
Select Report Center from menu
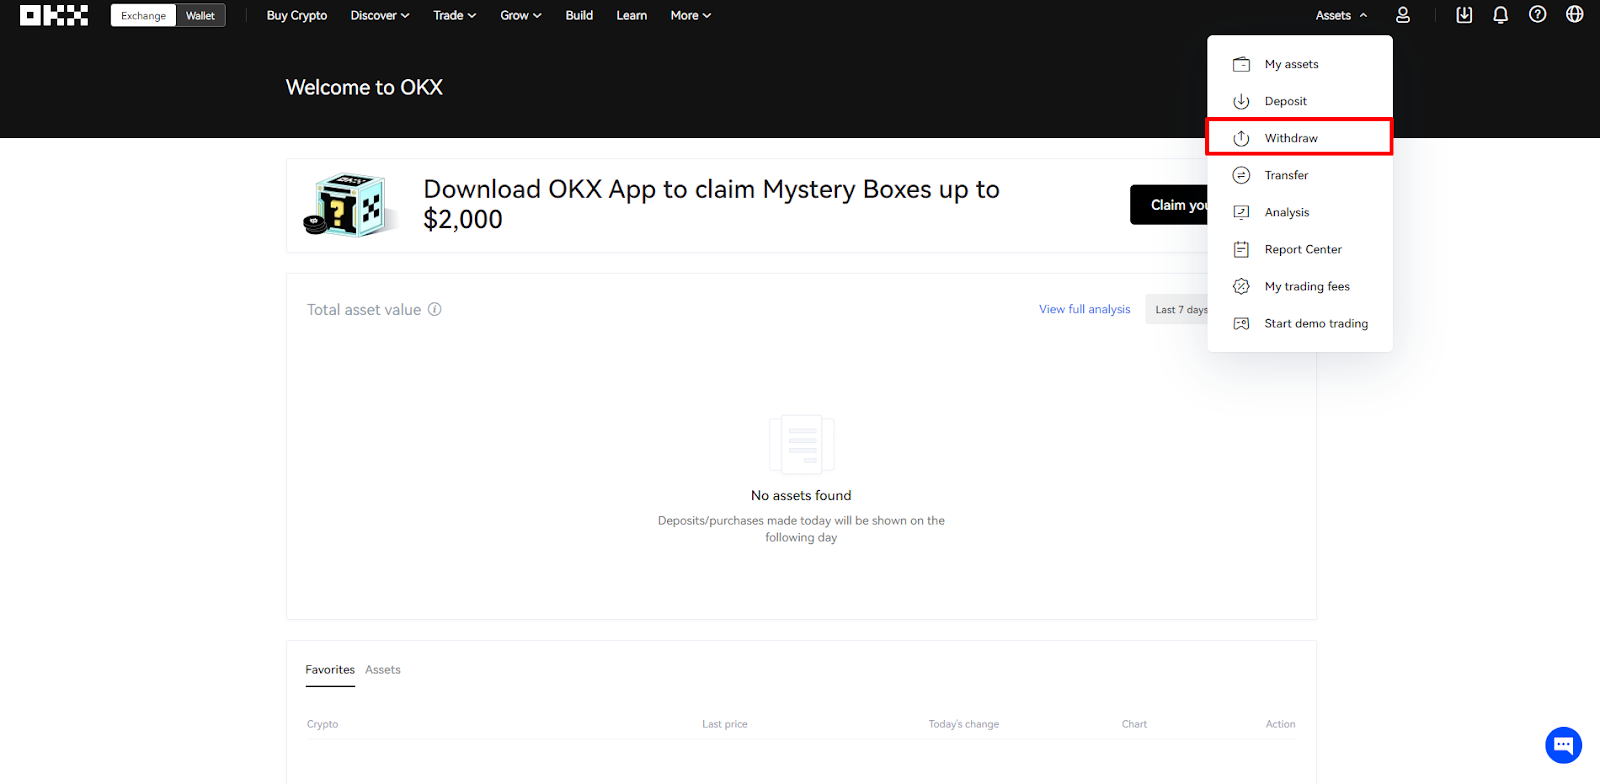pyautogui.click(x=1300, y=249)
